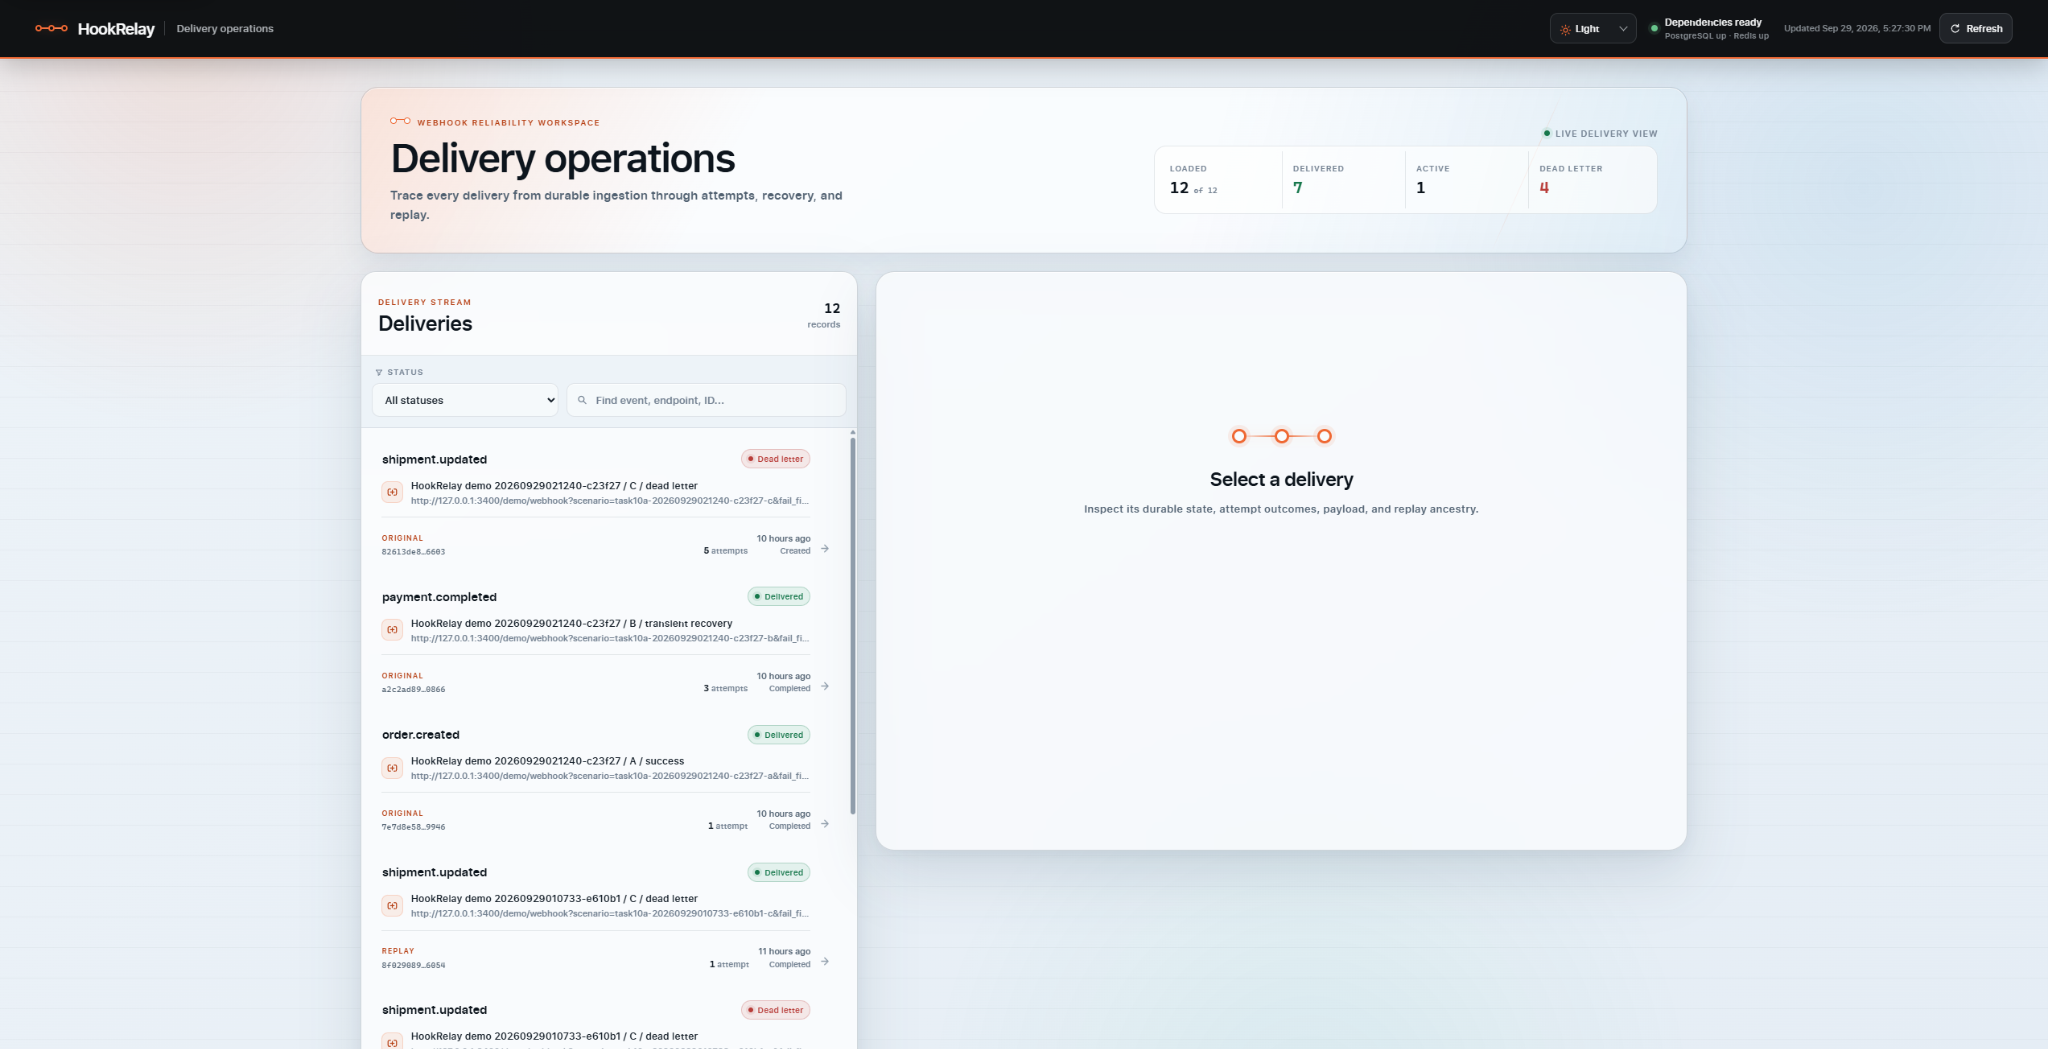Click the Delivered count of 7

pos(1298,188)
